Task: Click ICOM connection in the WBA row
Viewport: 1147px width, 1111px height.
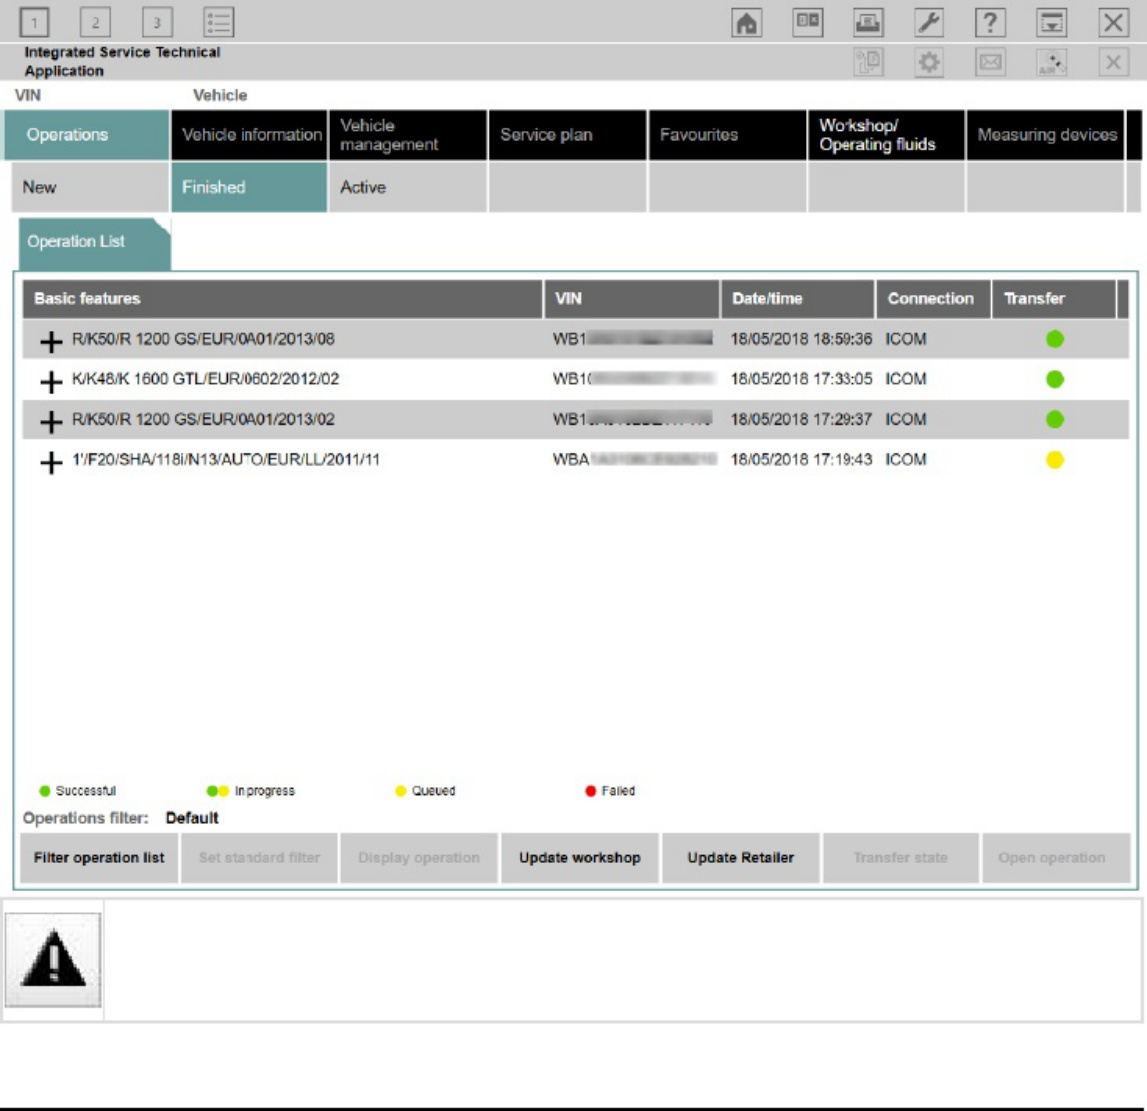Action: point(906,460)
